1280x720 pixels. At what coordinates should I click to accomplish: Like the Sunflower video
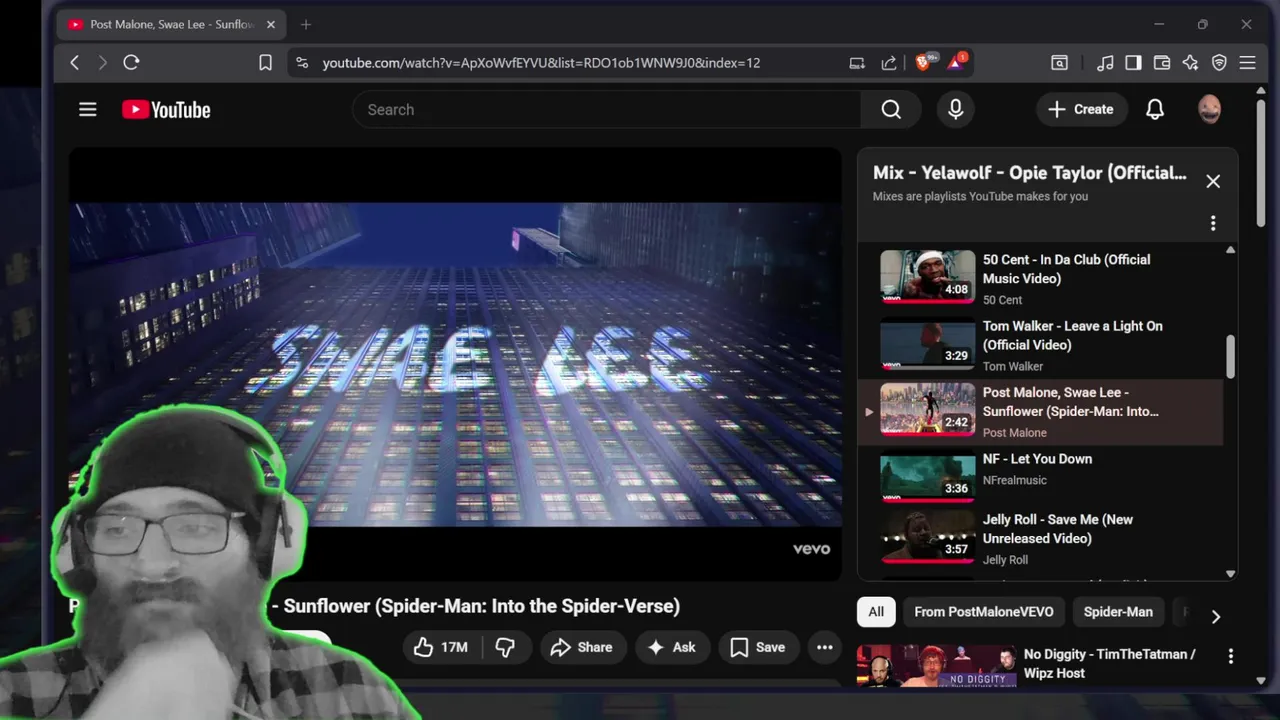441,647
